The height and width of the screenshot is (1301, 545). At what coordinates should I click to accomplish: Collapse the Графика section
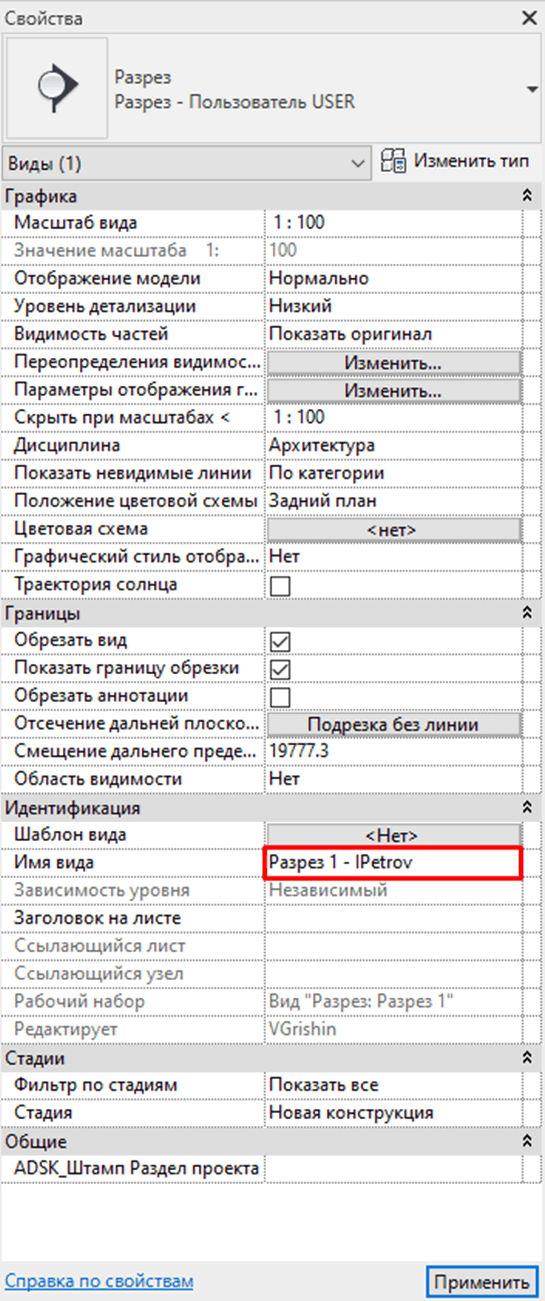pyautogui.click(x=528, y=197)
